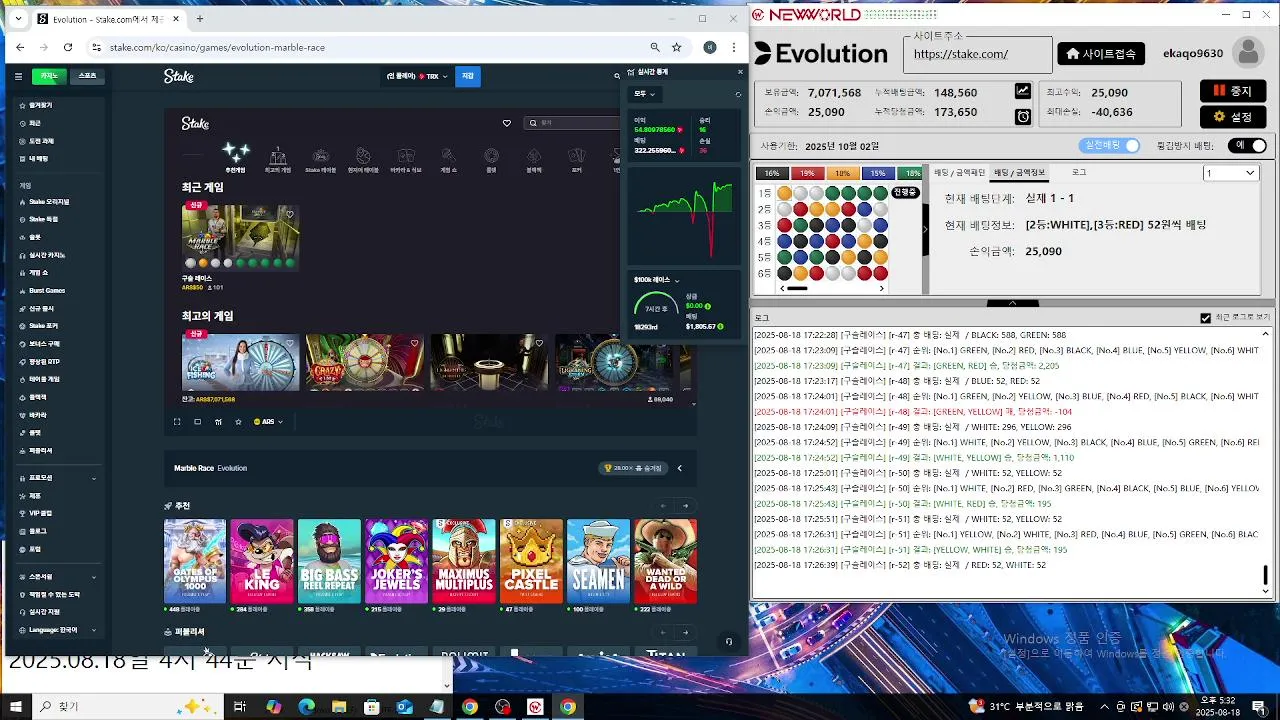Bookmark this page with the star icon
Viewport: 1280px width, 720px height.
tap(677, 47)
